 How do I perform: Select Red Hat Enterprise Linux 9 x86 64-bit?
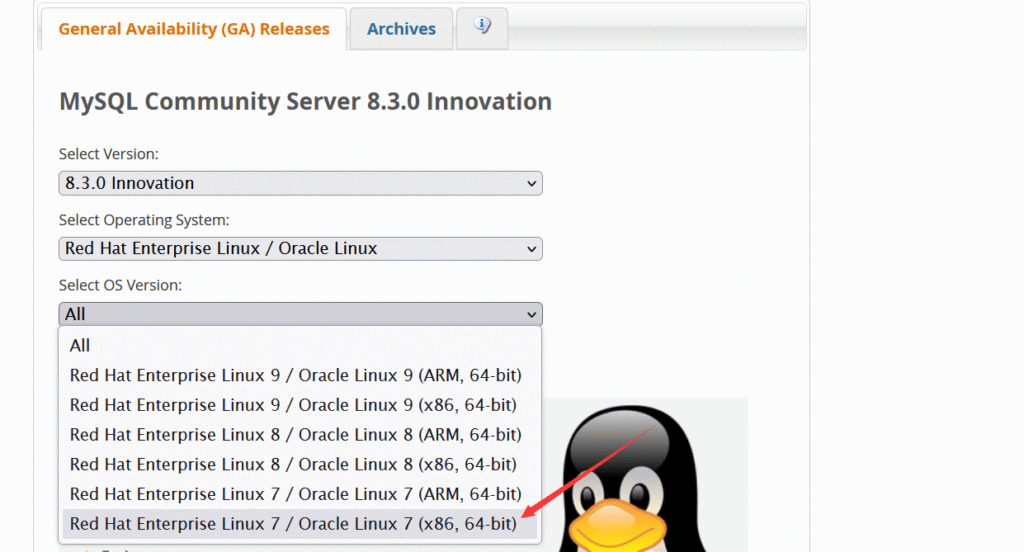(293, 405)
